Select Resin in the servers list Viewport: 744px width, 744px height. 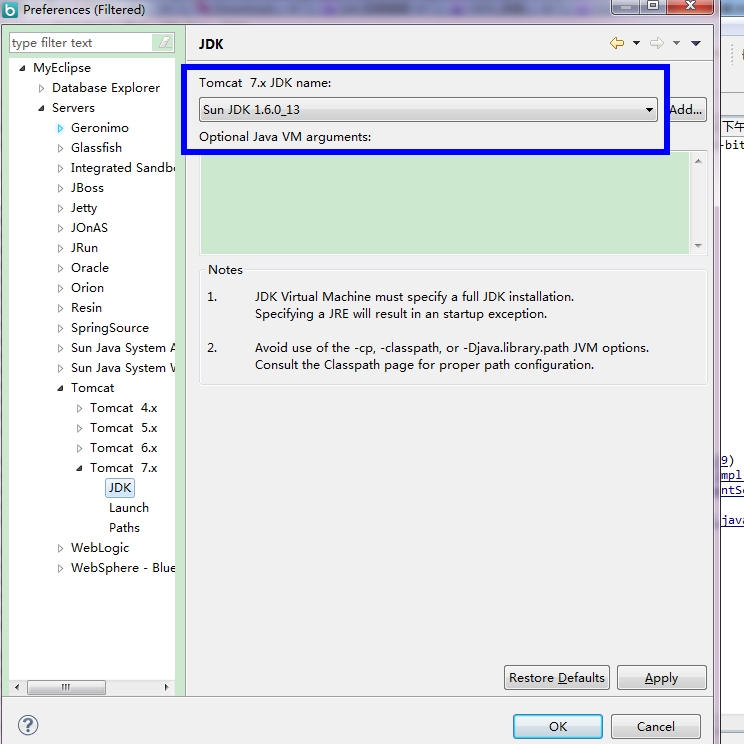pyautogui.click(x=86, y=307)
